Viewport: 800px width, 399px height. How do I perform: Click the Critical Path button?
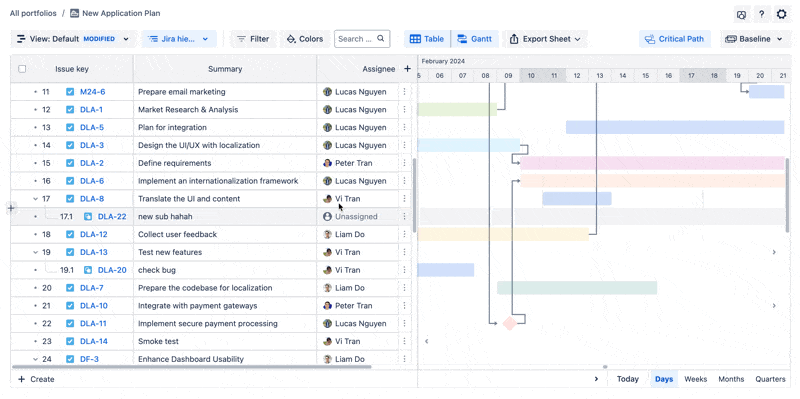tap(674, 39)
